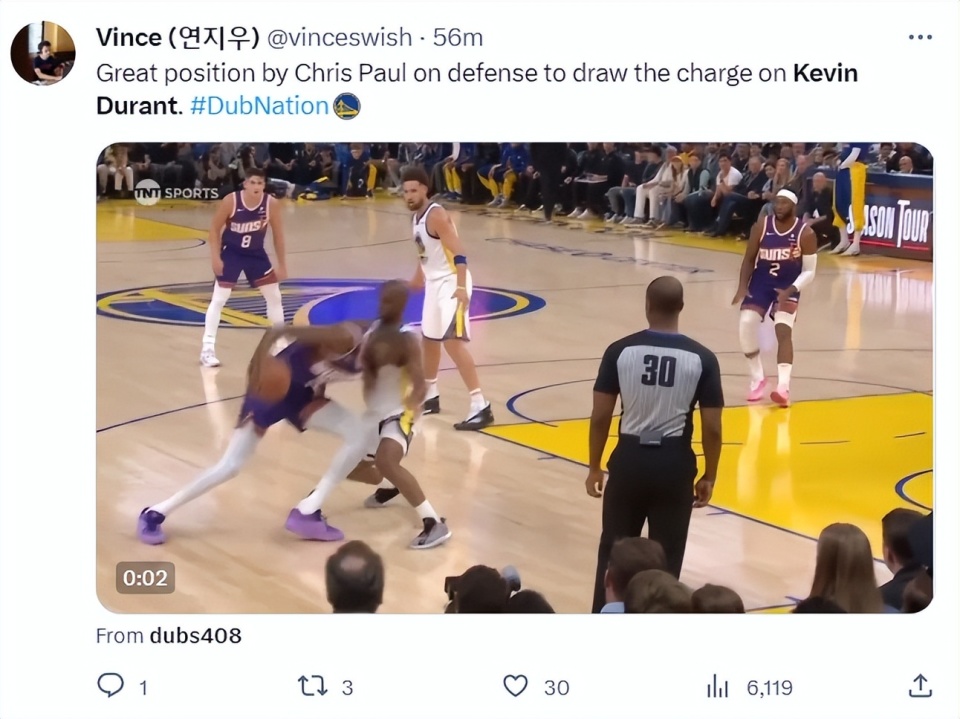Tap the share upload icon
Image resolution: width=960 pixels, height=719 pixels.
point(920,685)
